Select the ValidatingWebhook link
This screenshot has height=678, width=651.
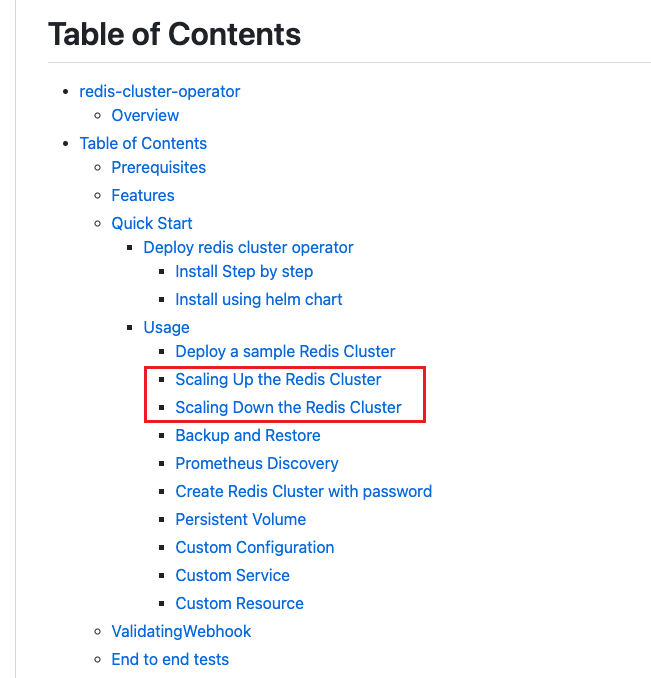[x=181, y=631]
